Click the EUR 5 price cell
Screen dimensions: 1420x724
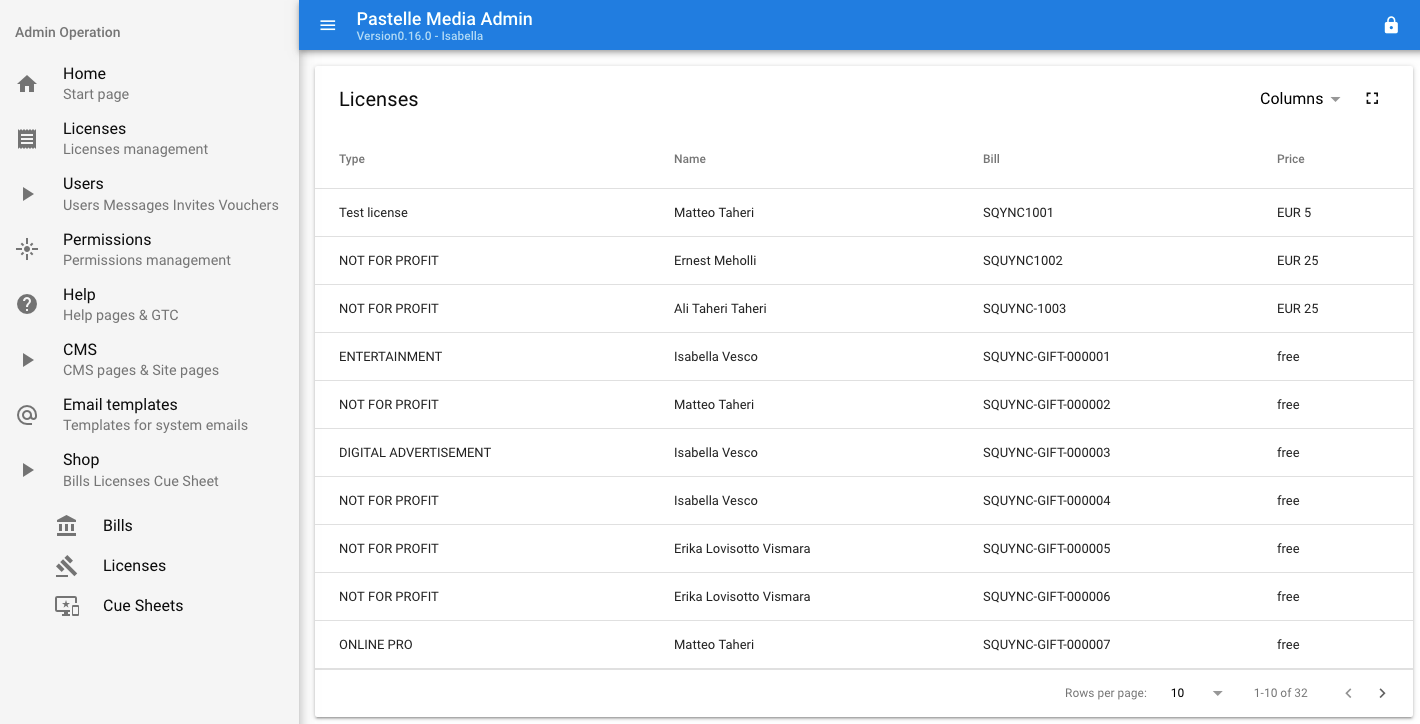pos(1294,213)
